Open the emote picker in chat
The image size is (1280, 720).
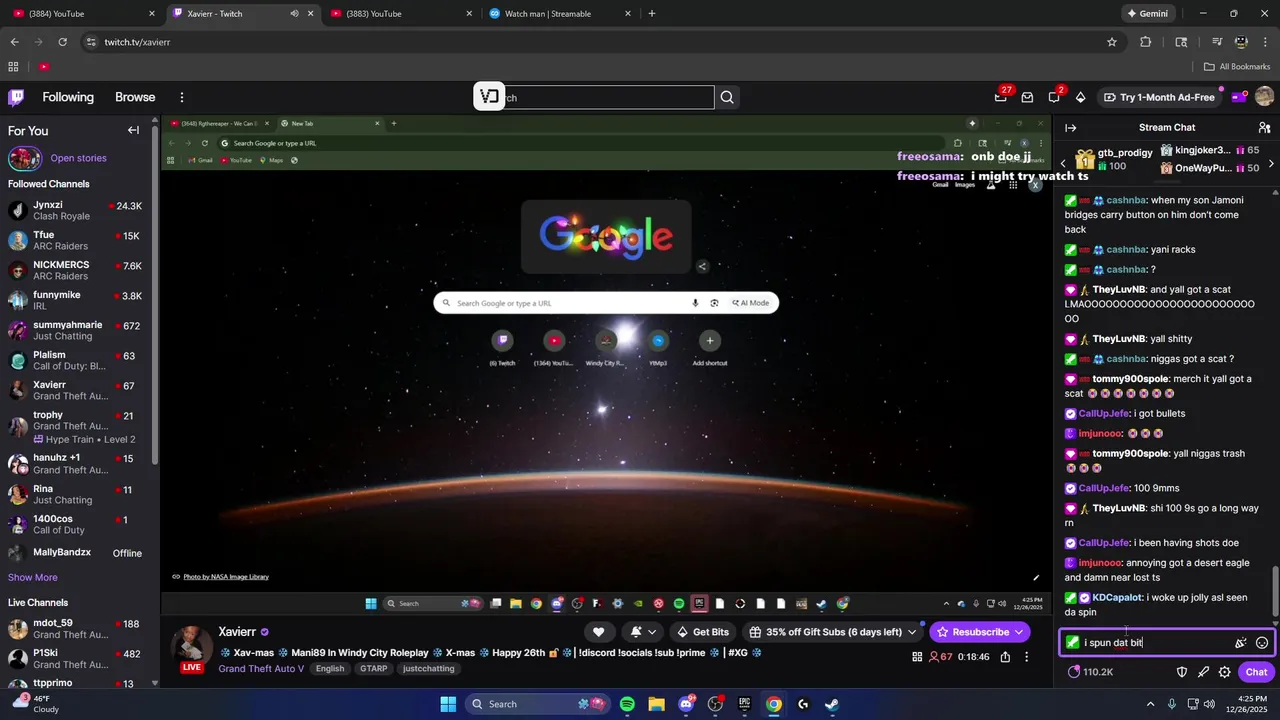(1262, 643)
